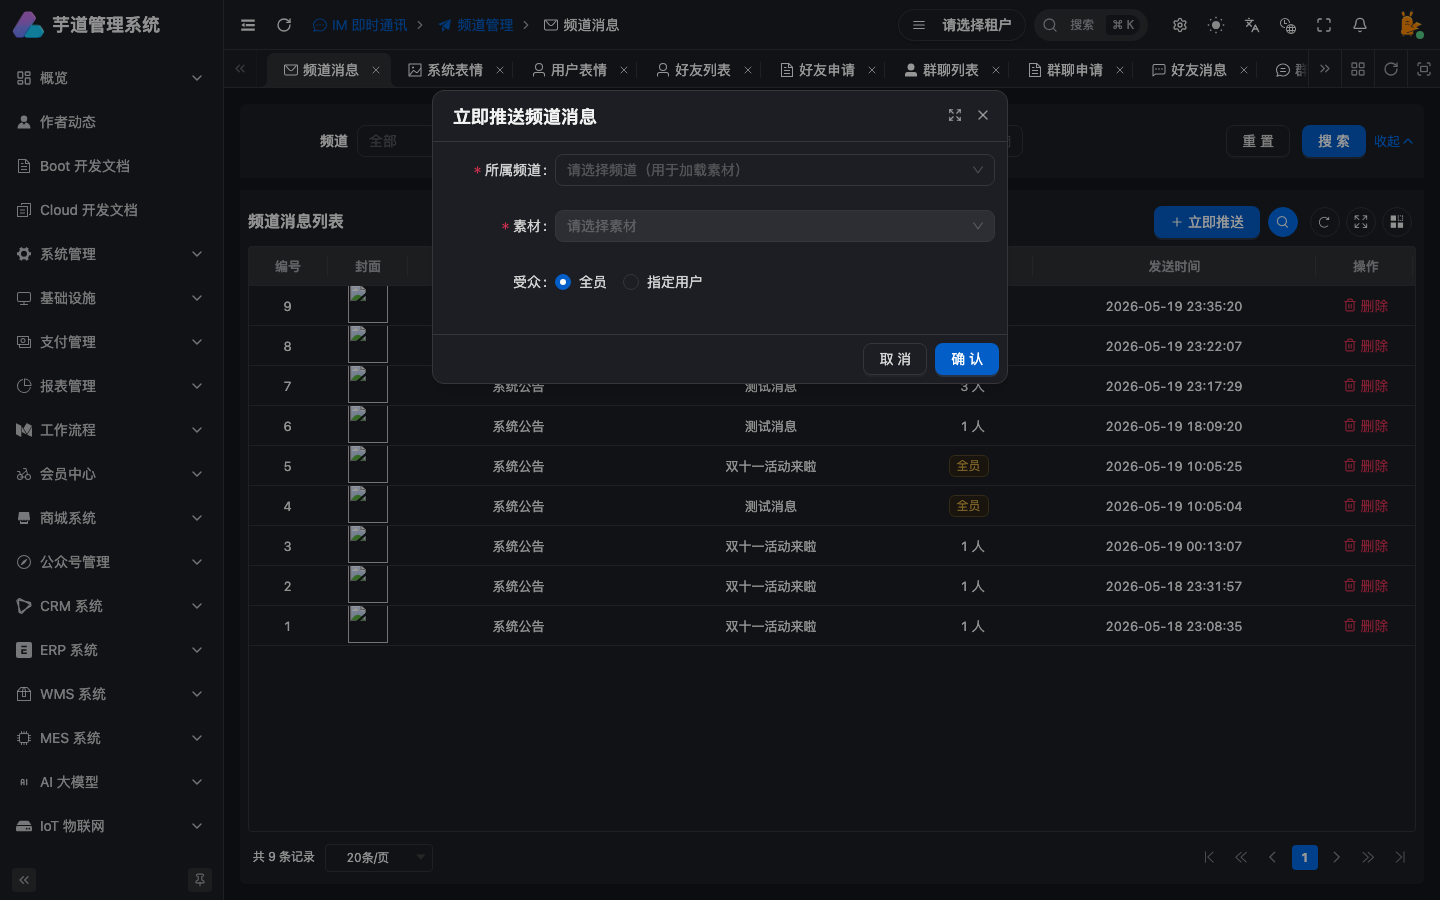Expand the 系统管理 sidebar menu

111,254
